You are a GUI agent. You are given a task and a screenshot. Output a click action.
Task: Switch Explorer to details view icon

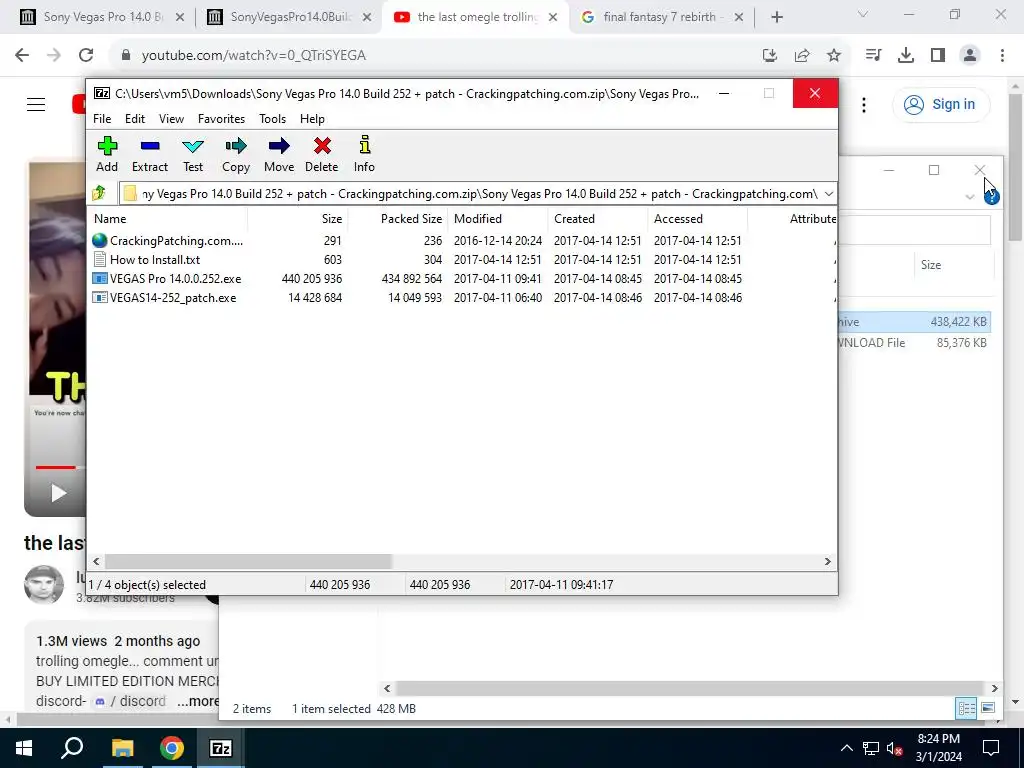[x=966, y=708]
